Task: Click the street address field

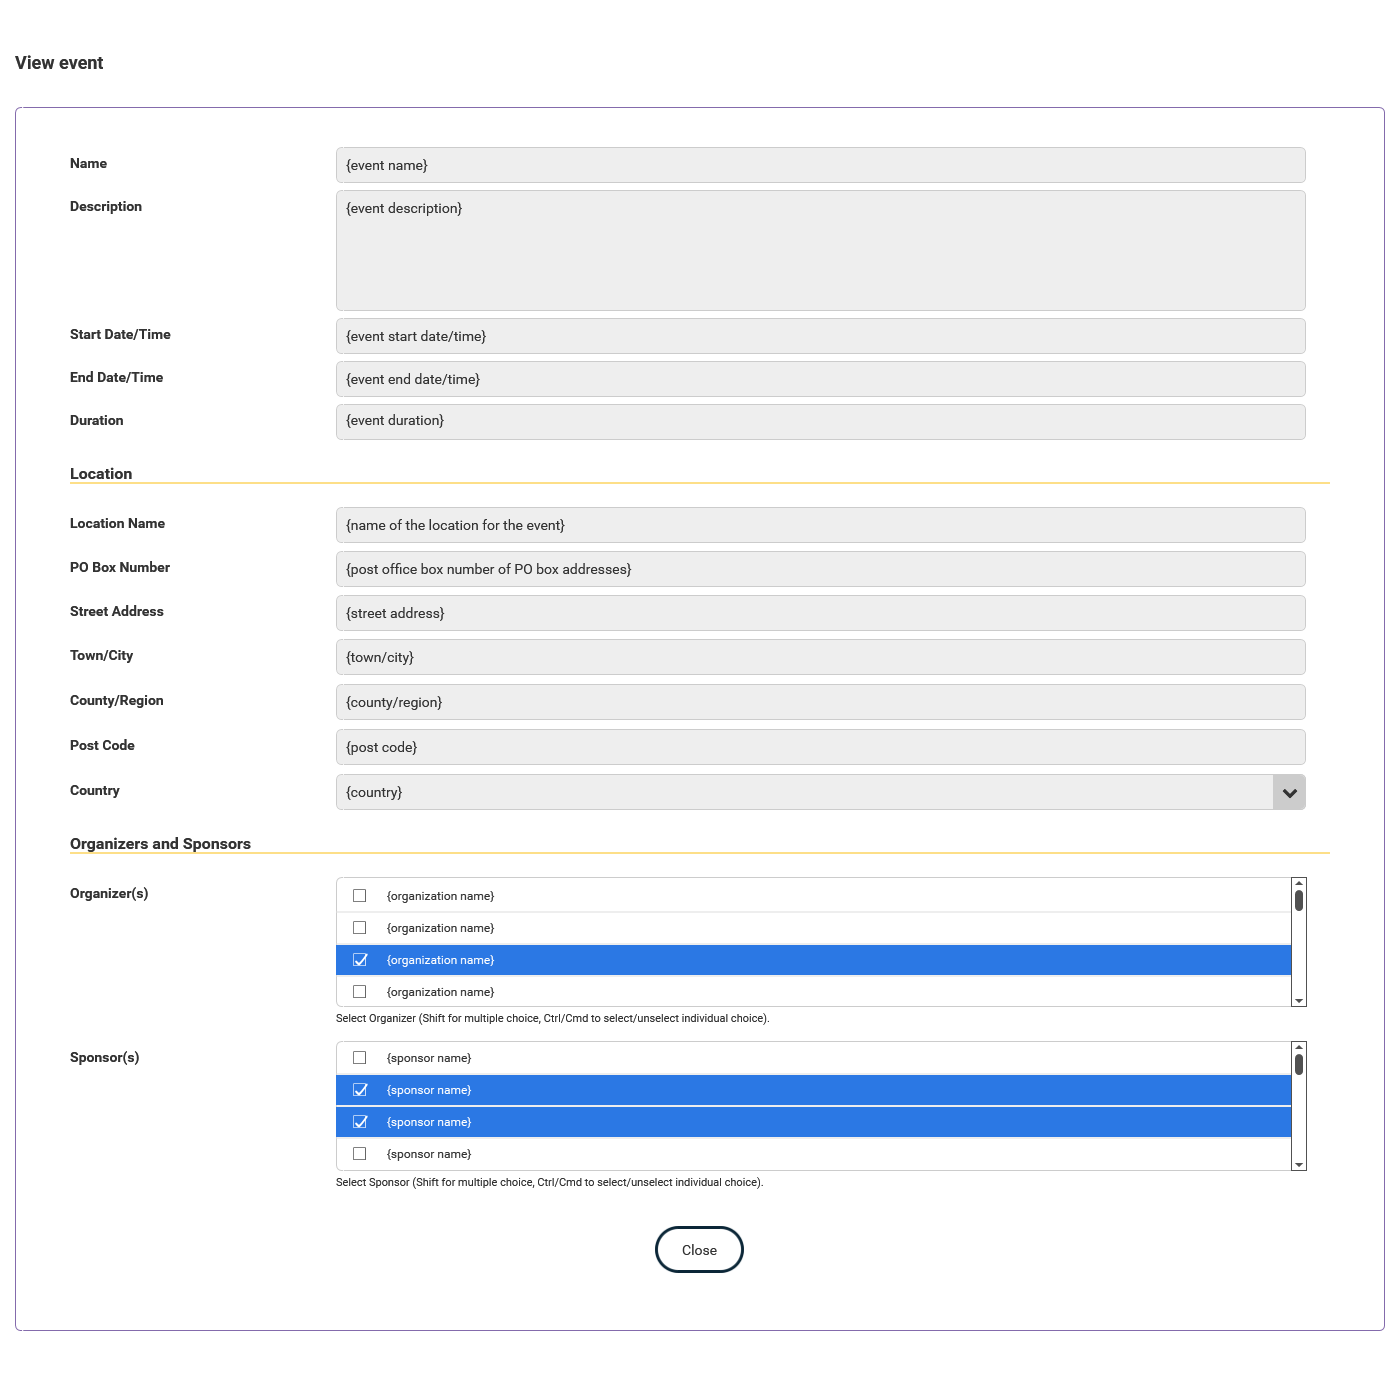Action: point(821,613)
